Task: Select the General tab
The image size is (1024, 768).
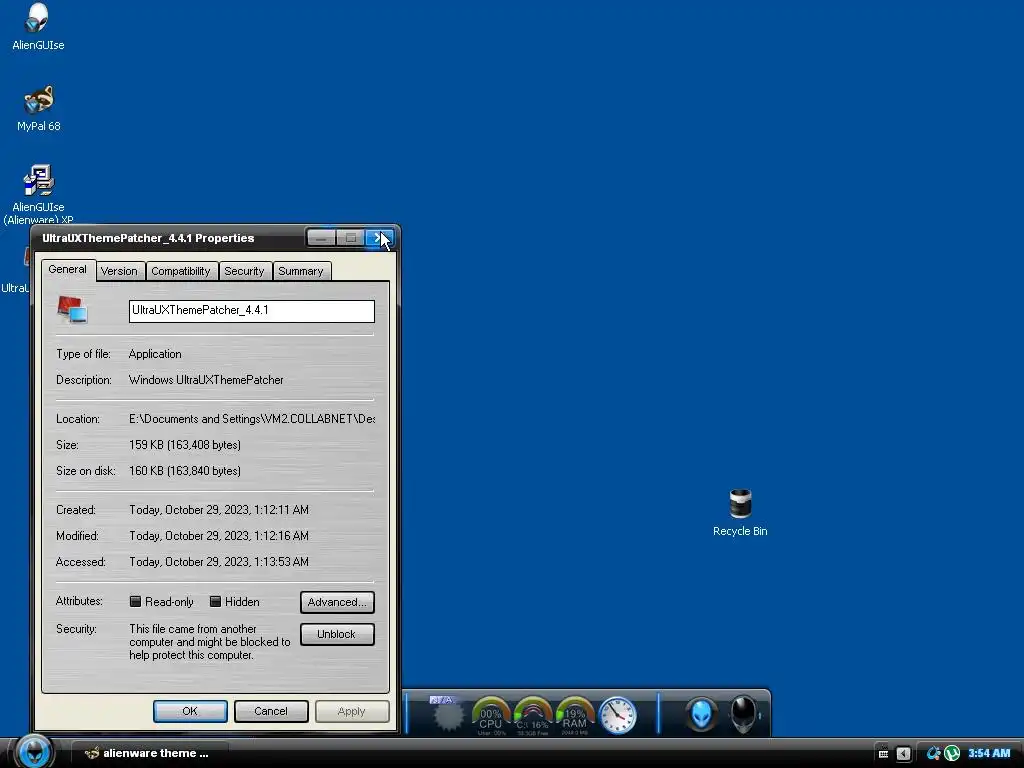Action: point(67,270)
